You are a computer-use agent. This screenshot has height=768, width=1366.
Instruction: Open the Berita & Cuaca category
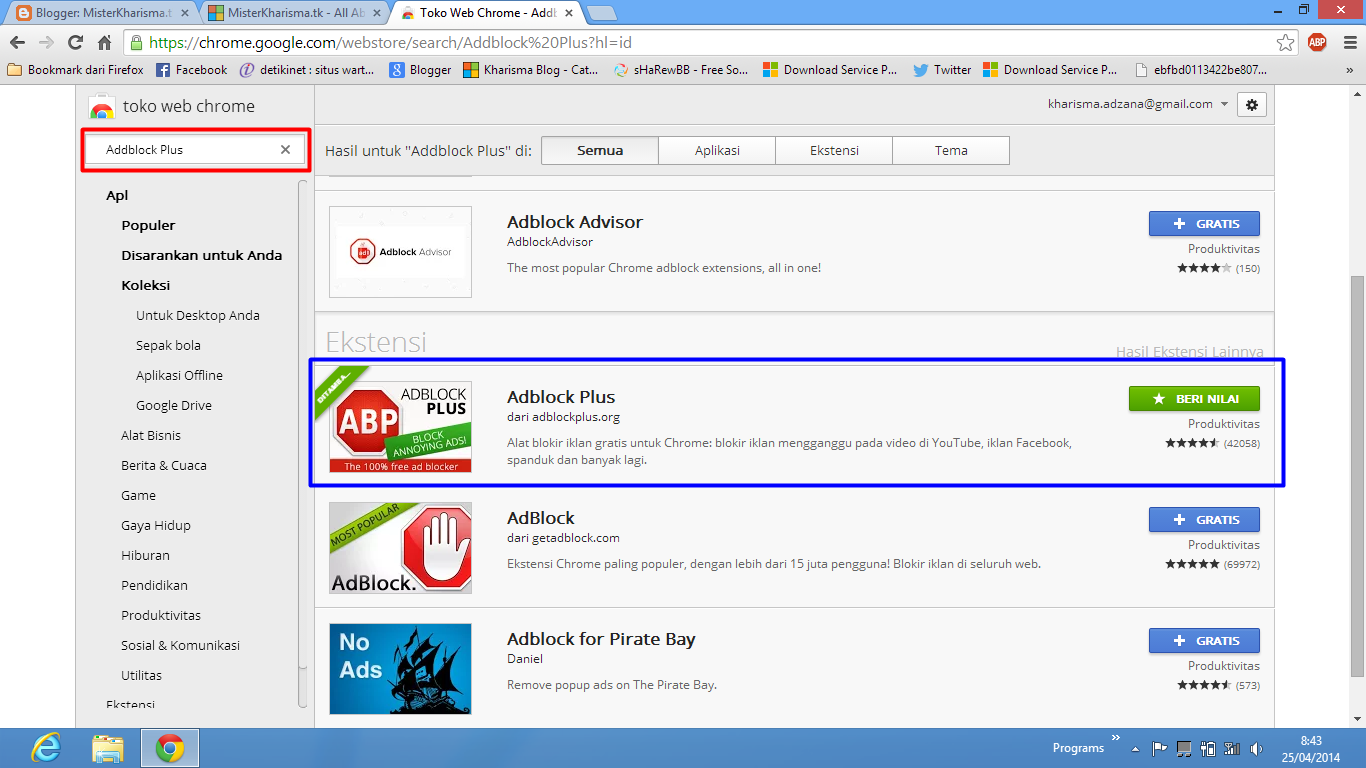click(164, 465)
